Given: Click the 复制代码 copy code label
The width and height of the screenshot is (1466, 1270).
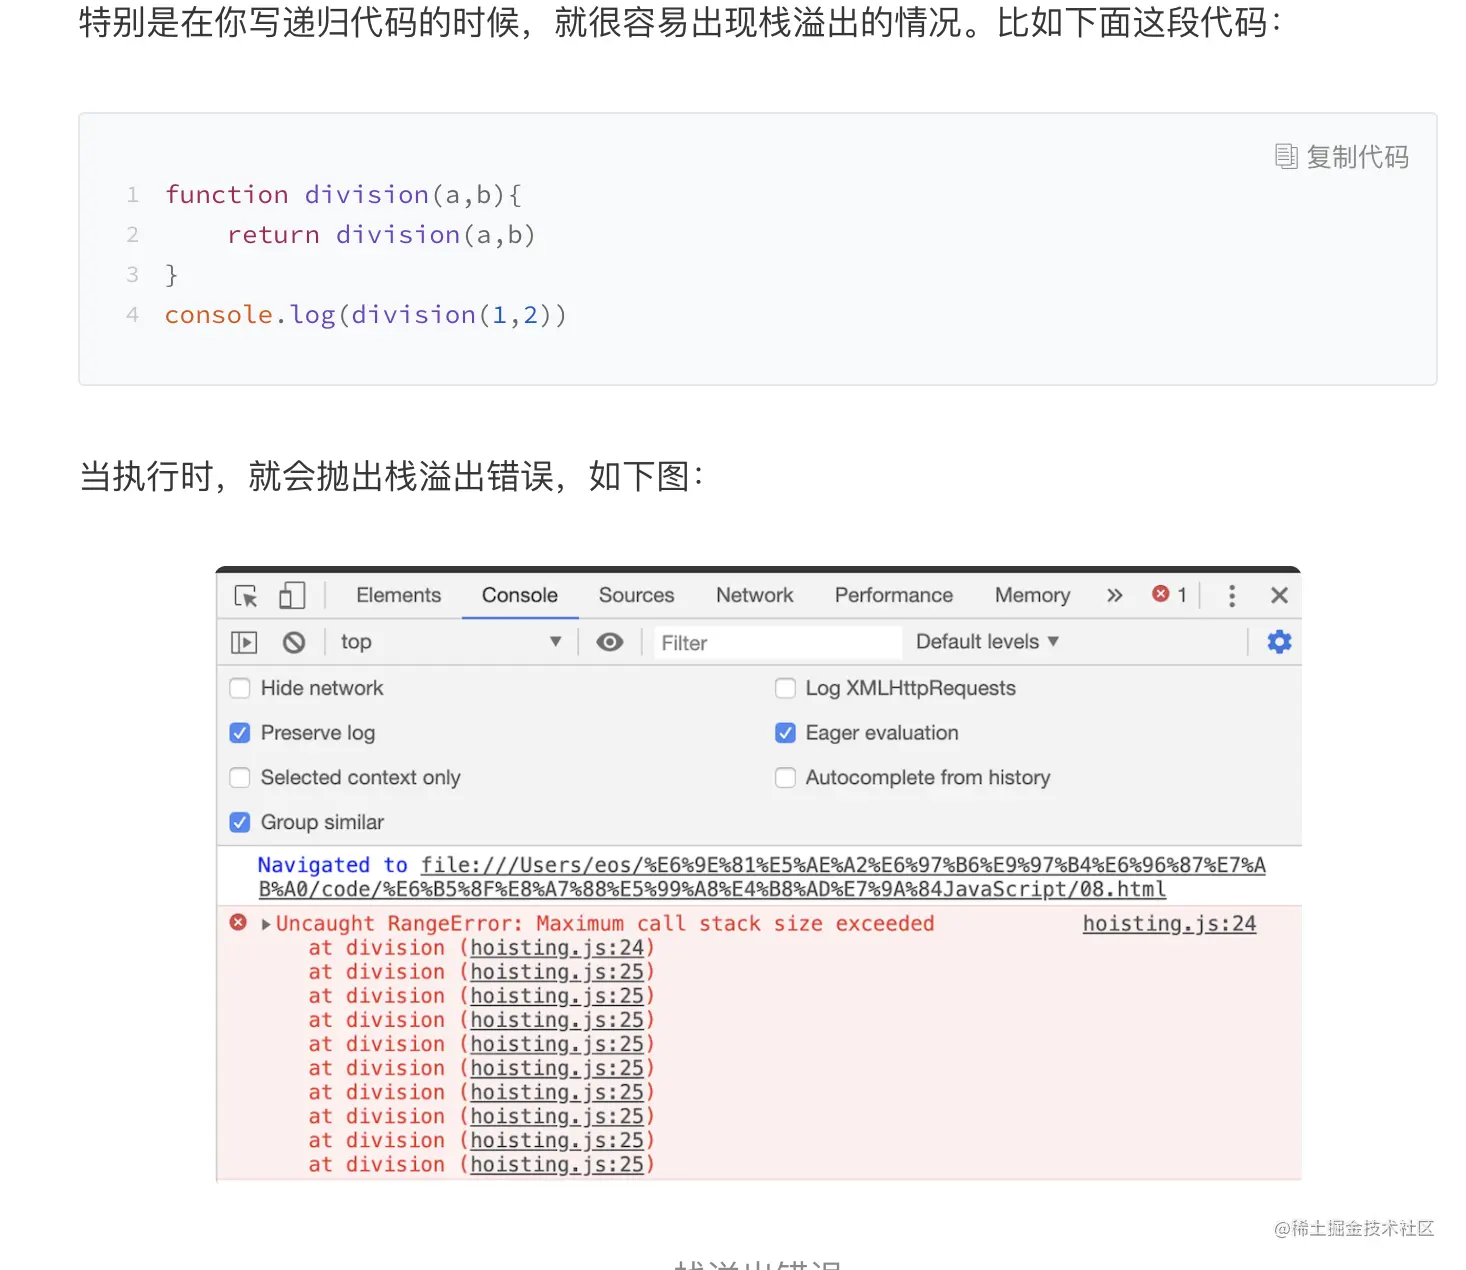Looking at the screenshot, I should (x=1358, y=157).
